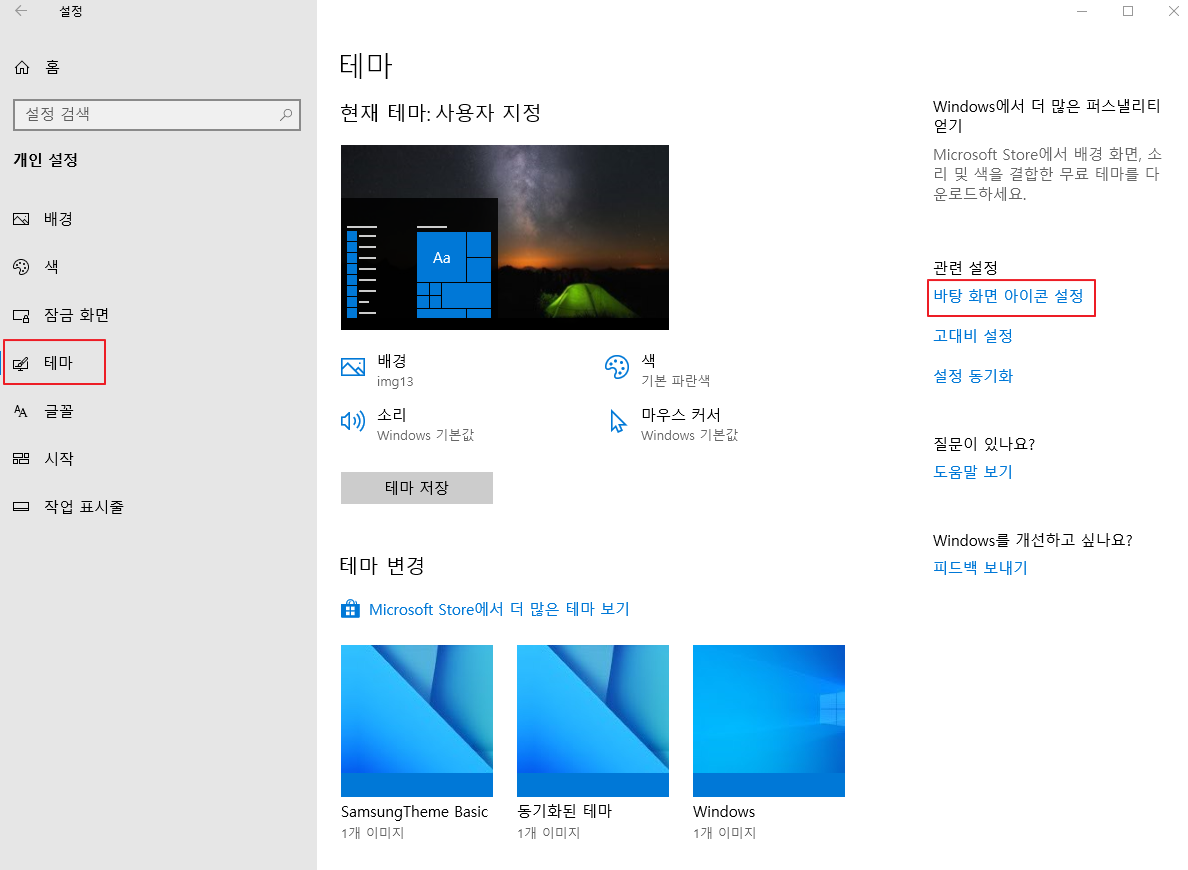Viewport: 1188px width, 870px height.
Task: Go to Settings 홈 (Home)
Action: 50,67
